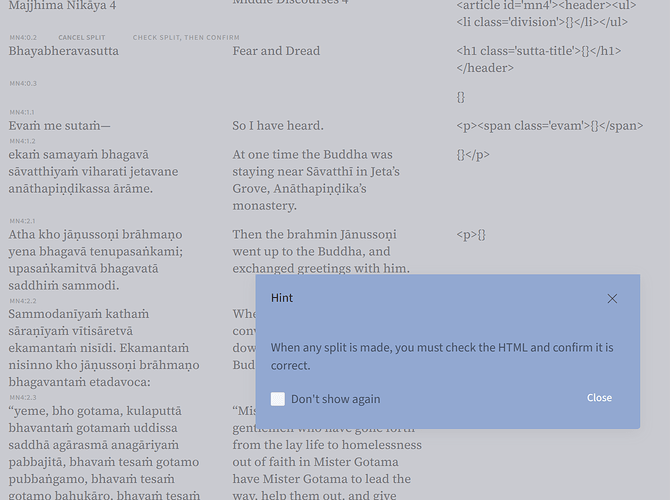Select "ekaṁ samayaṁ bhagavā" Pali paragraph
The image size is (670, 500).
tap(93, 171)
